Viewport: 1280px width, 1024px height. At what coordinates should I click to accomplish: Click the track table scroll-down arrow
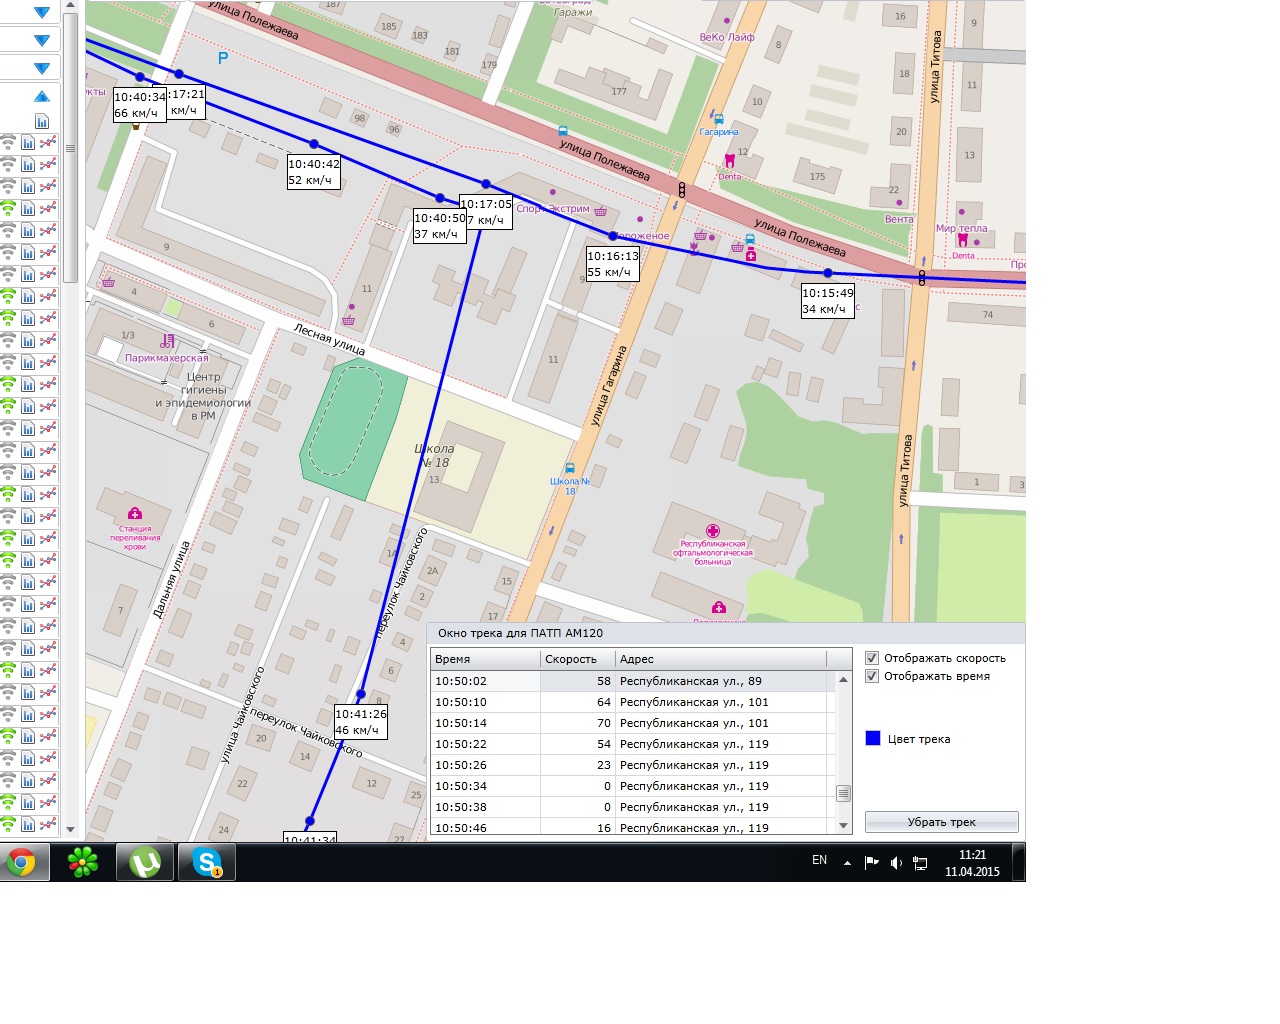[844, 826]
